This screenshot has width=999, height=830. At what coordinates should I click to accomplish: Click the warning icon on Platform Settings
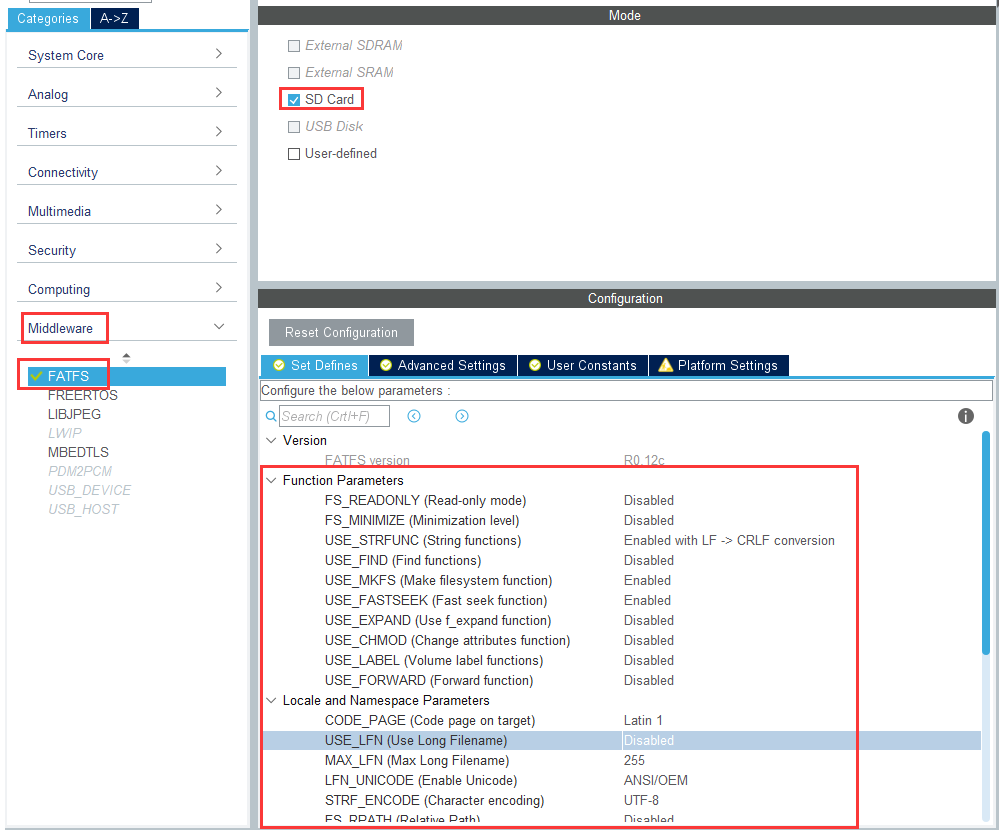pyautogui.click(x=665, y=365)
